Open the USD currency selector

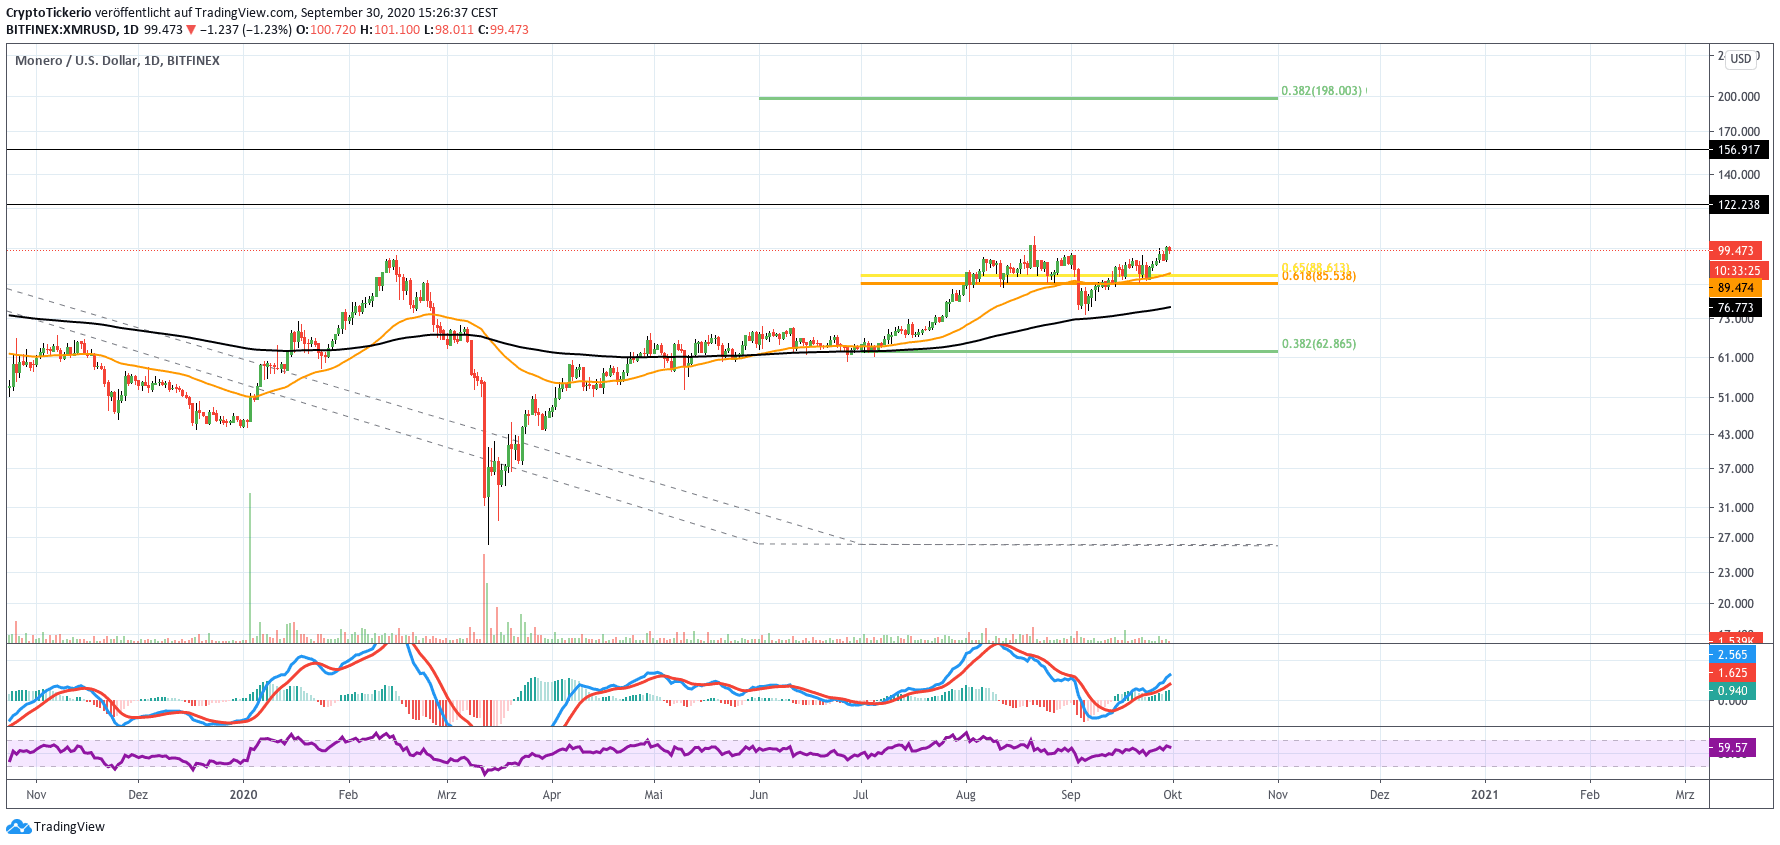1741,59
